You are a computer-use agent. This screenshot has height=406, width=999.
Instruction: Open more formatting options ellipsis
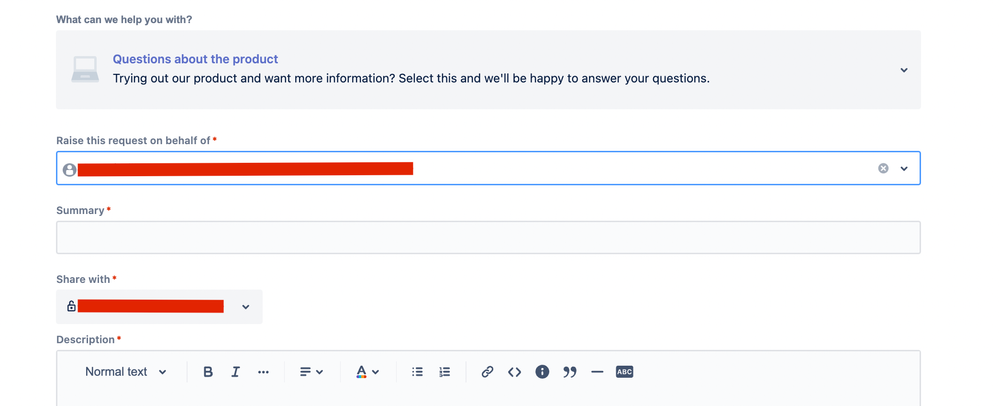263,372
